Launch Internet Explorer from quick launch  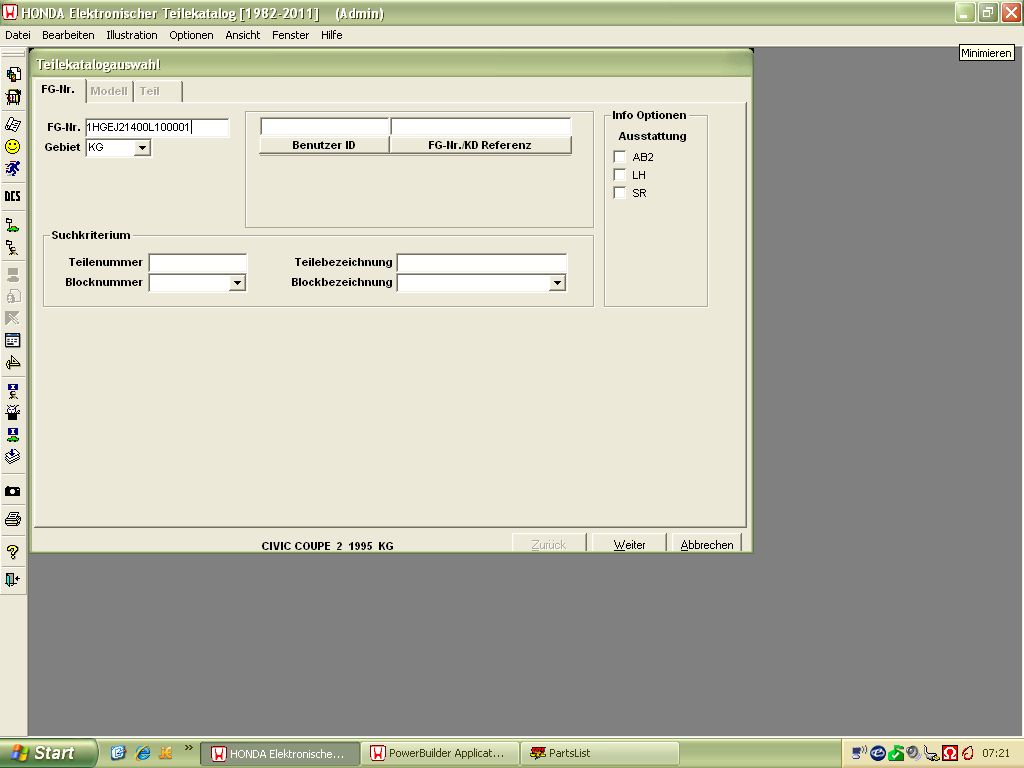click(x=142, y=753)
